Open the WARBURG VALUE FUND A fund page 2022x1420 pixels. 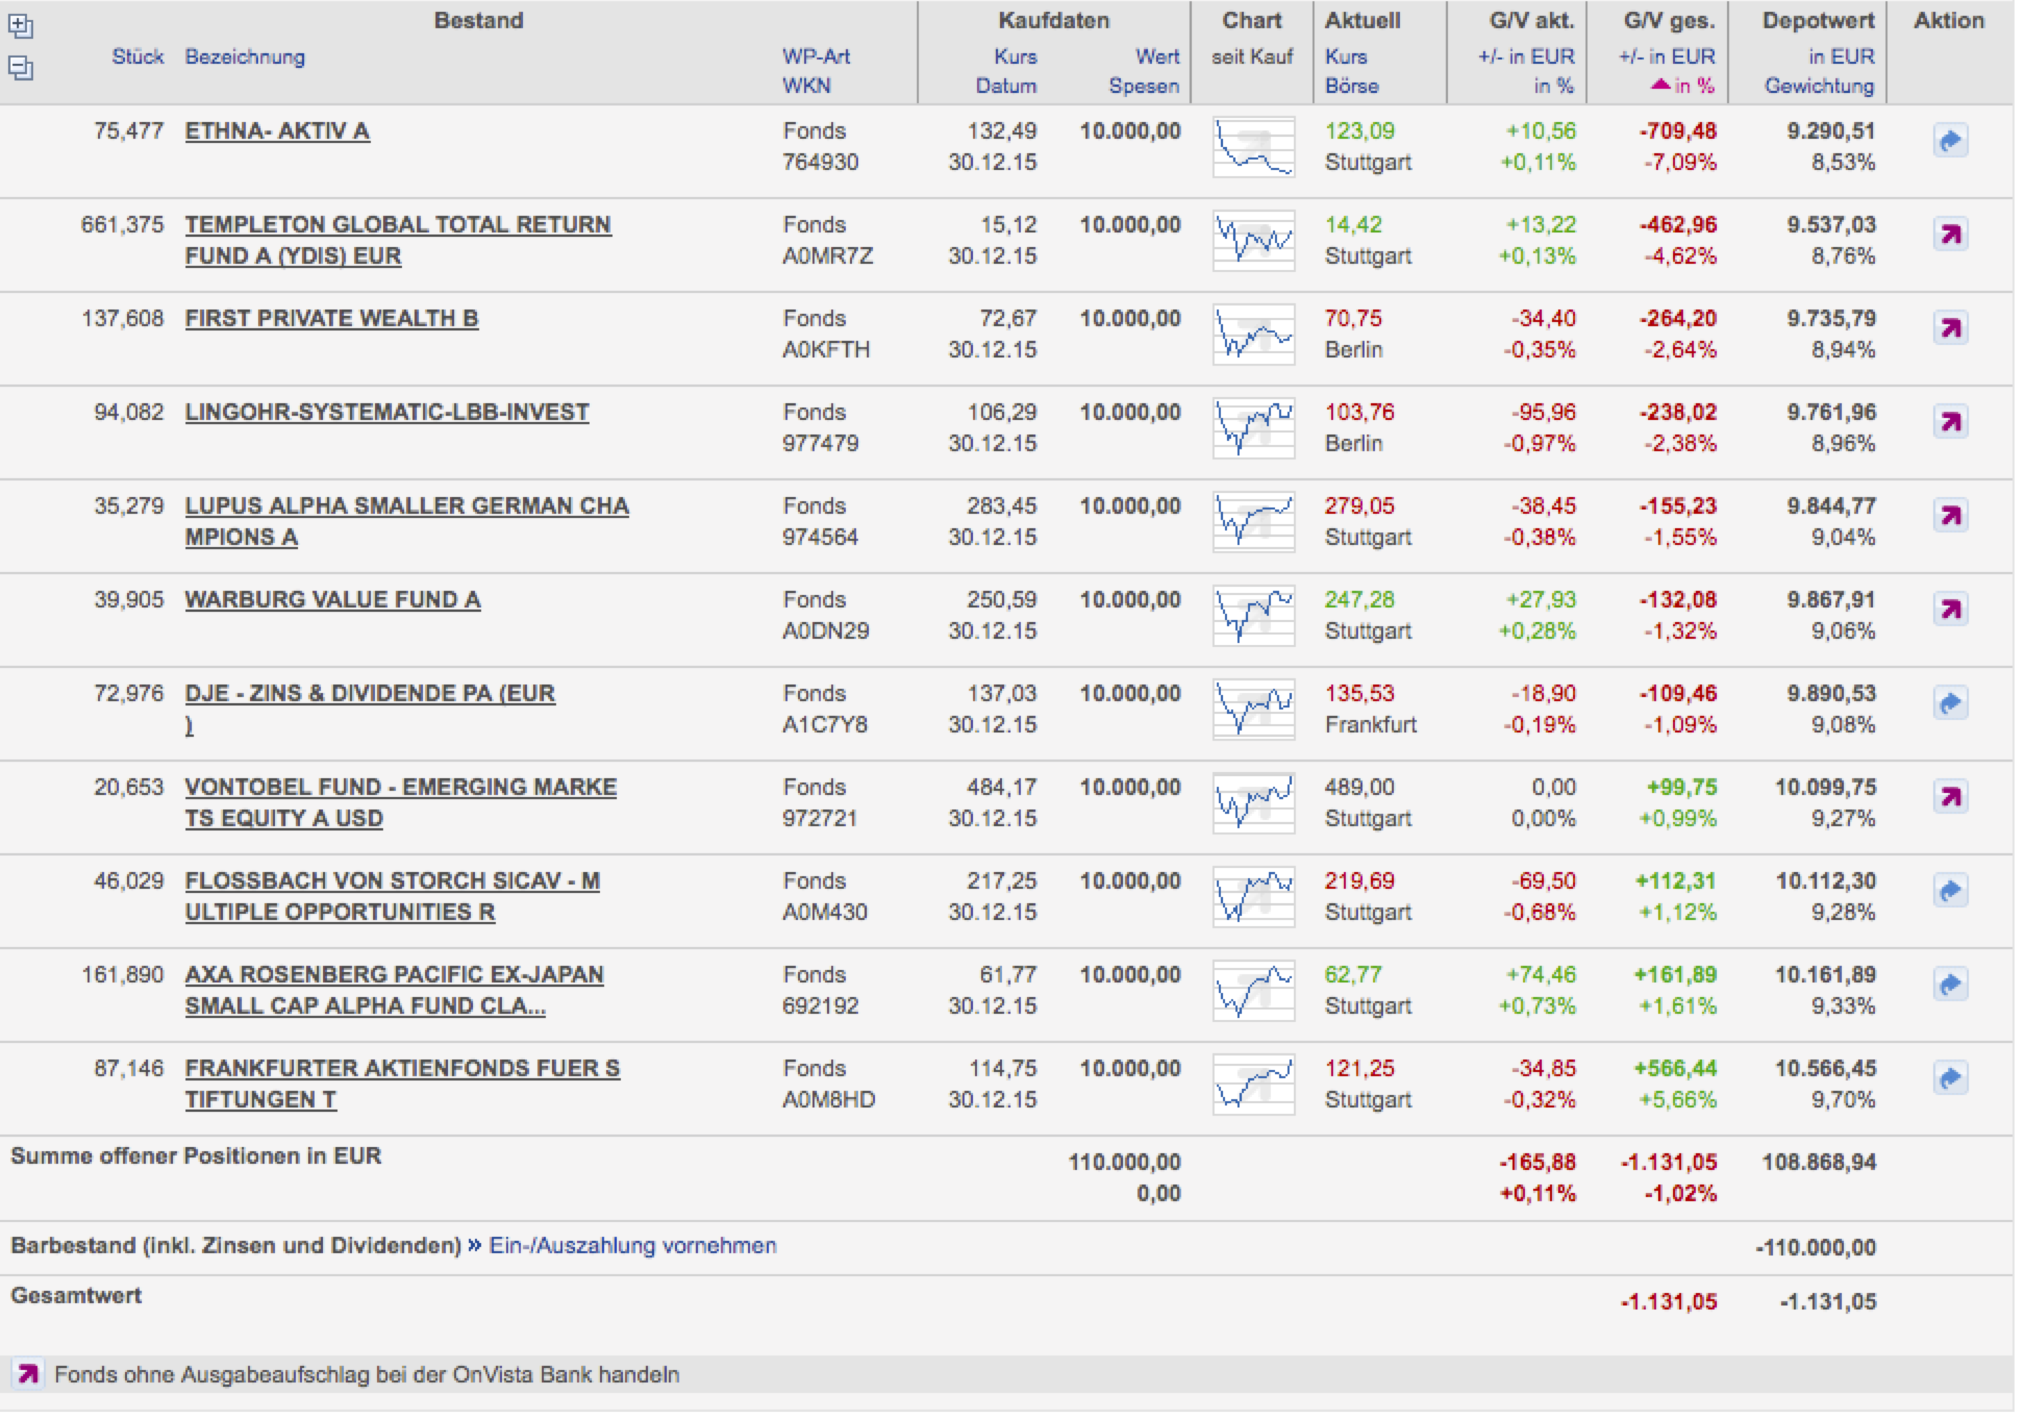point(332,600)
